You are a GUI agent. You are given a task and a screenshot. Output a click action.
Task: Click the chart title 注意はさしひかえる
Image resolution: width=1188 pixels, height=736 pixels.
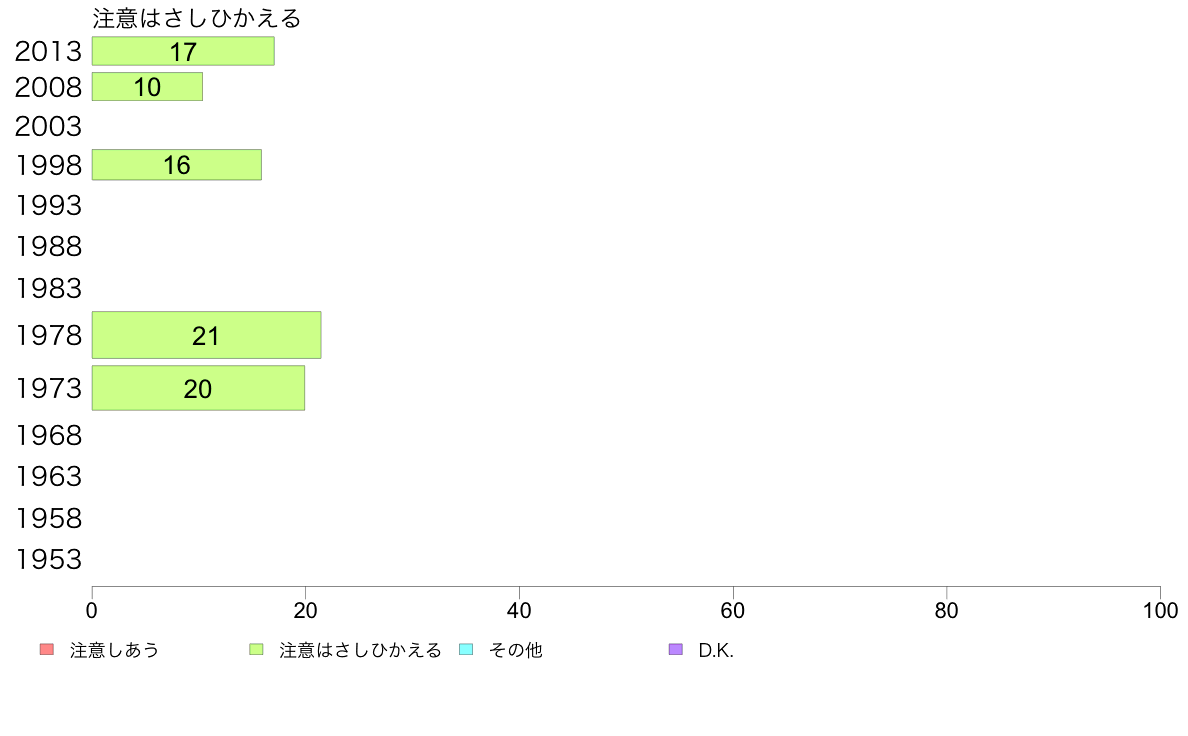tap(196, 18)
